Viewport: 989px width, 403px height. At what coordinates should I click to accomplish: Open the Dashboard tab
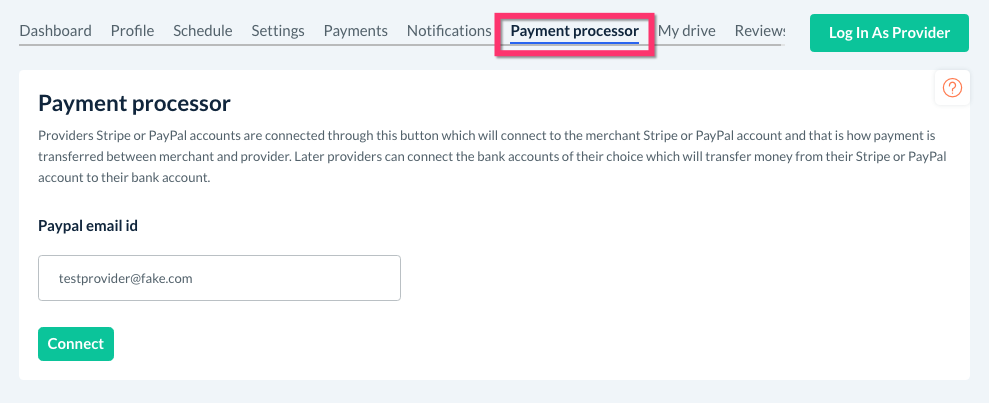[x=55, y=30]
